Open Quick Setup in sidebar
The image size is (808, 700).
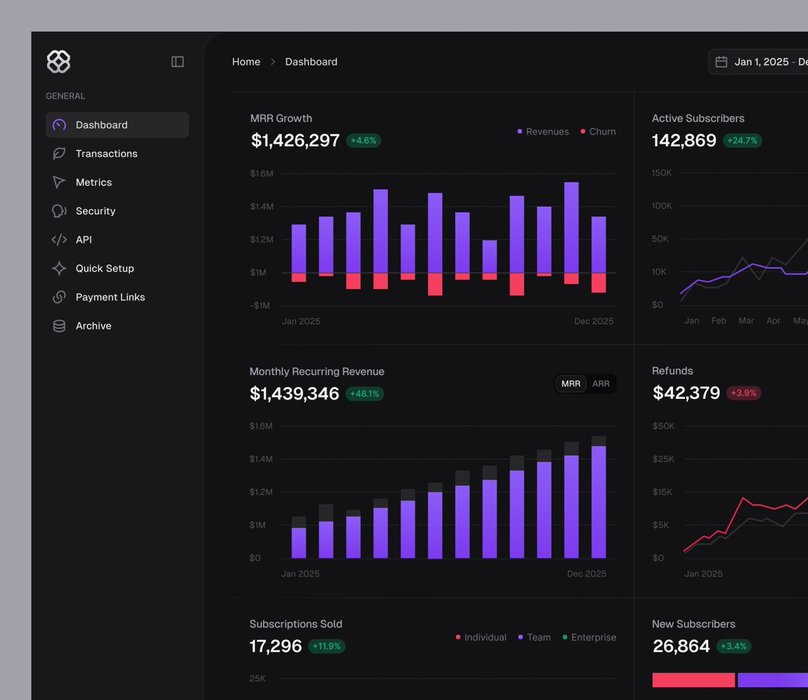pos(117,269)
